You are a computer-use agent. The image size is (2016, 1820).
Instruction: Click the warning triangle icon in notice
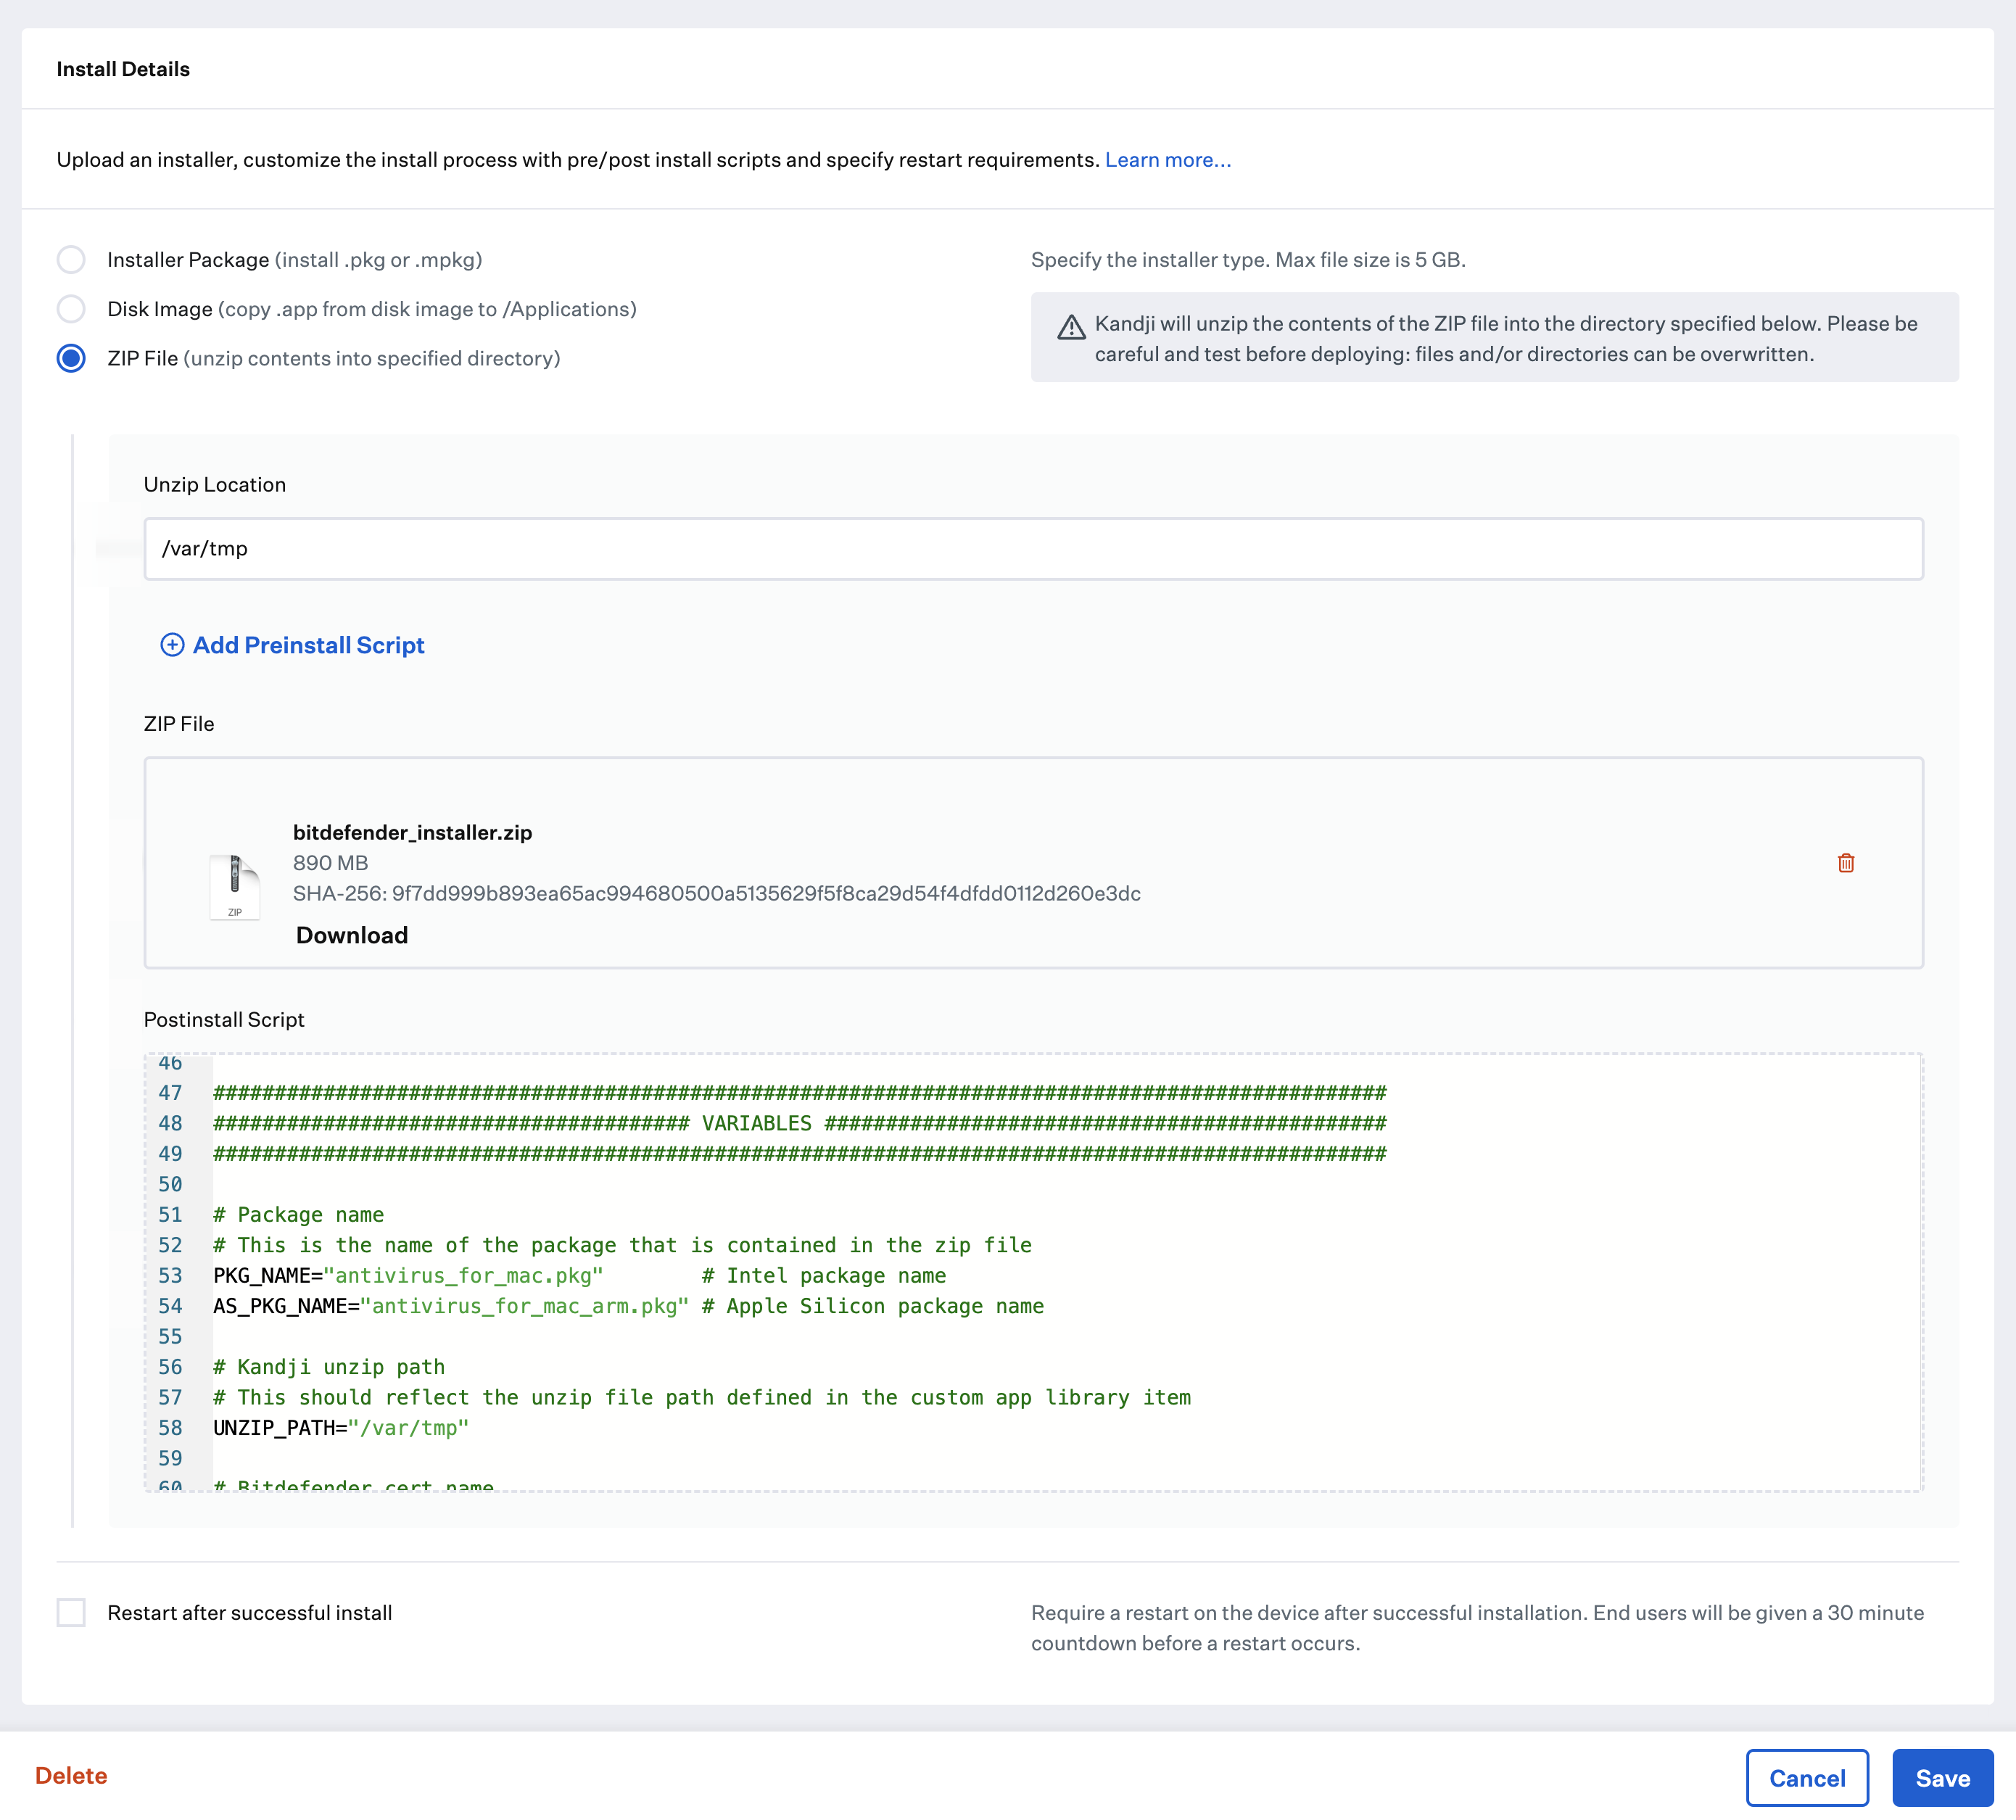pyautogui.click(x=1071, y=327)
